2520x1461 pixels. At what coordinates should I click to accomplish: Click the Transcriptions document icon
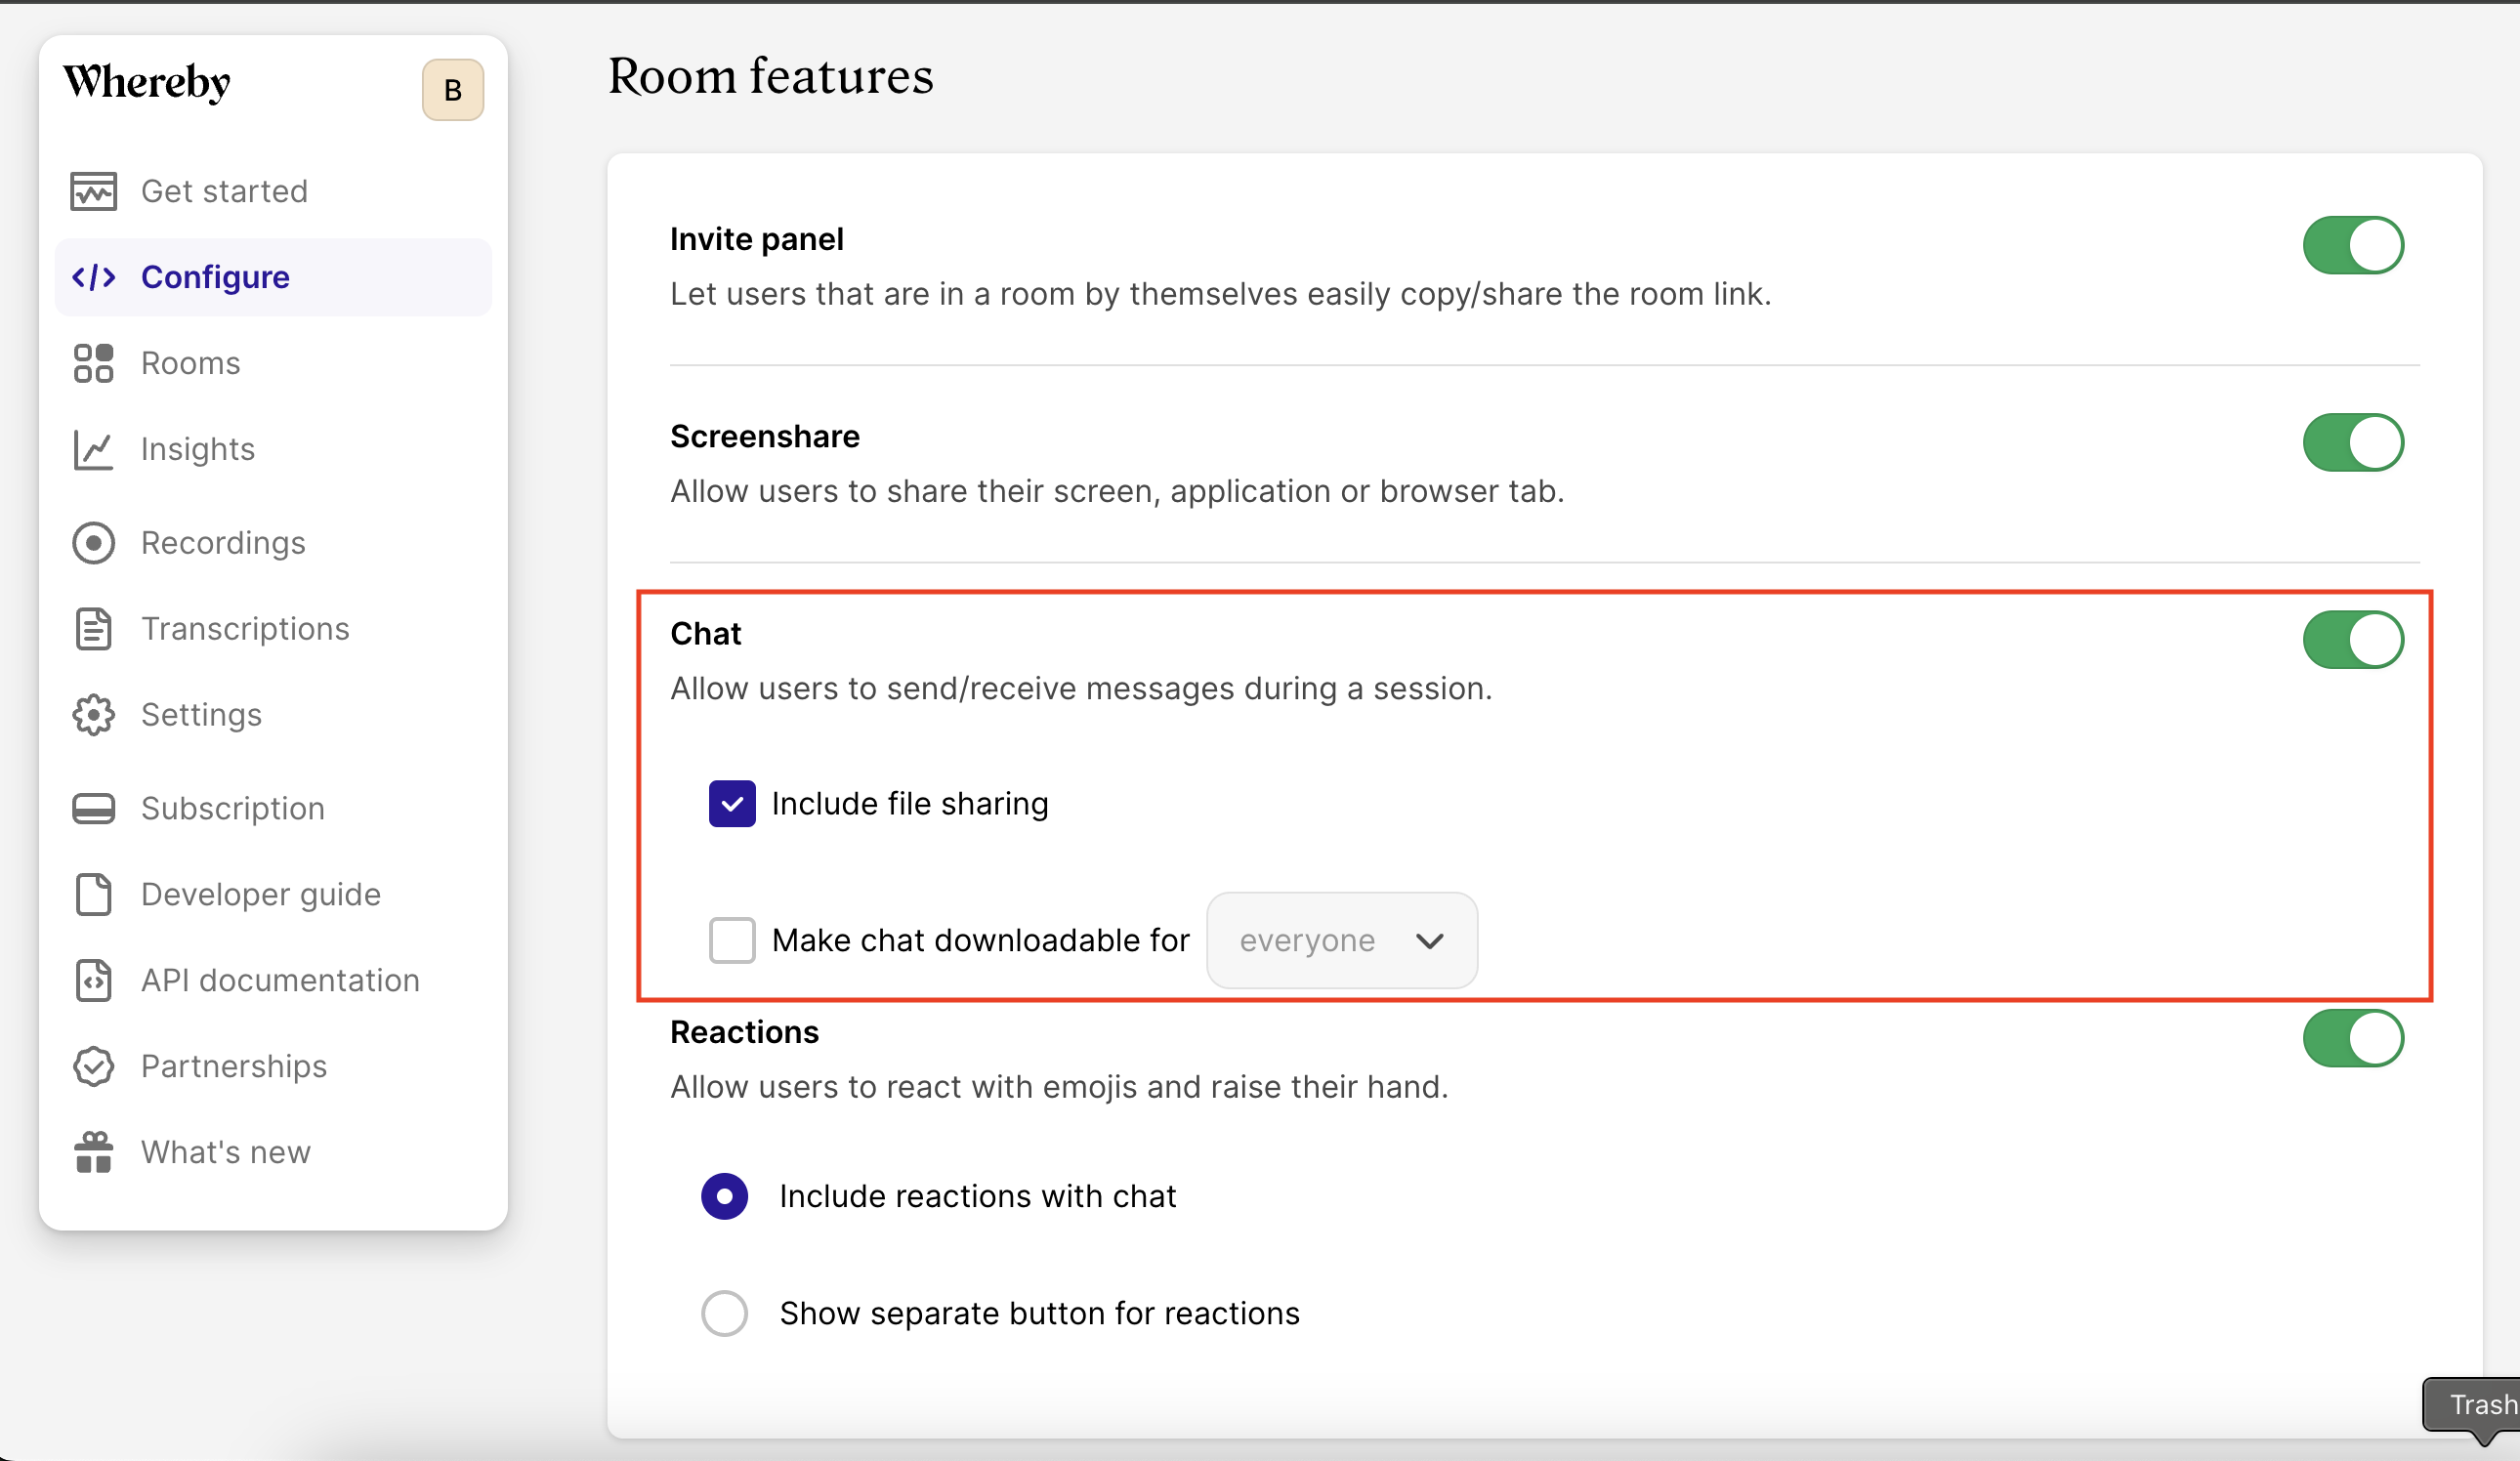[x=93, y=629]
